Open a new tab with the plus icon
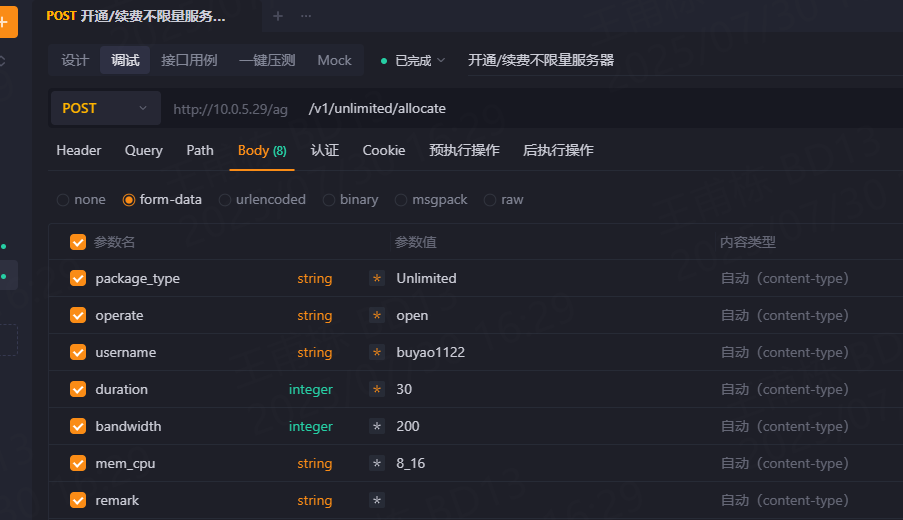The width and height of the screenshot is (903, 520). tap(278, 16)
